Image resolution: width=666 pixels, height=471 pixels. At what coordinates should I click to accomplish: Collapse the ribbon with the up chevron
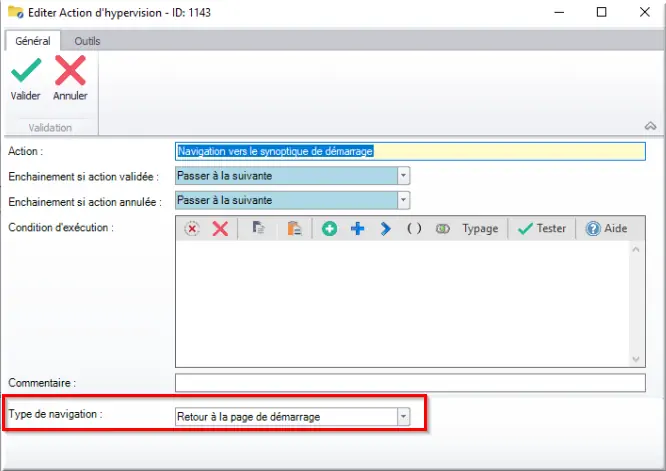pyautogui.click(x=650, y=126)
